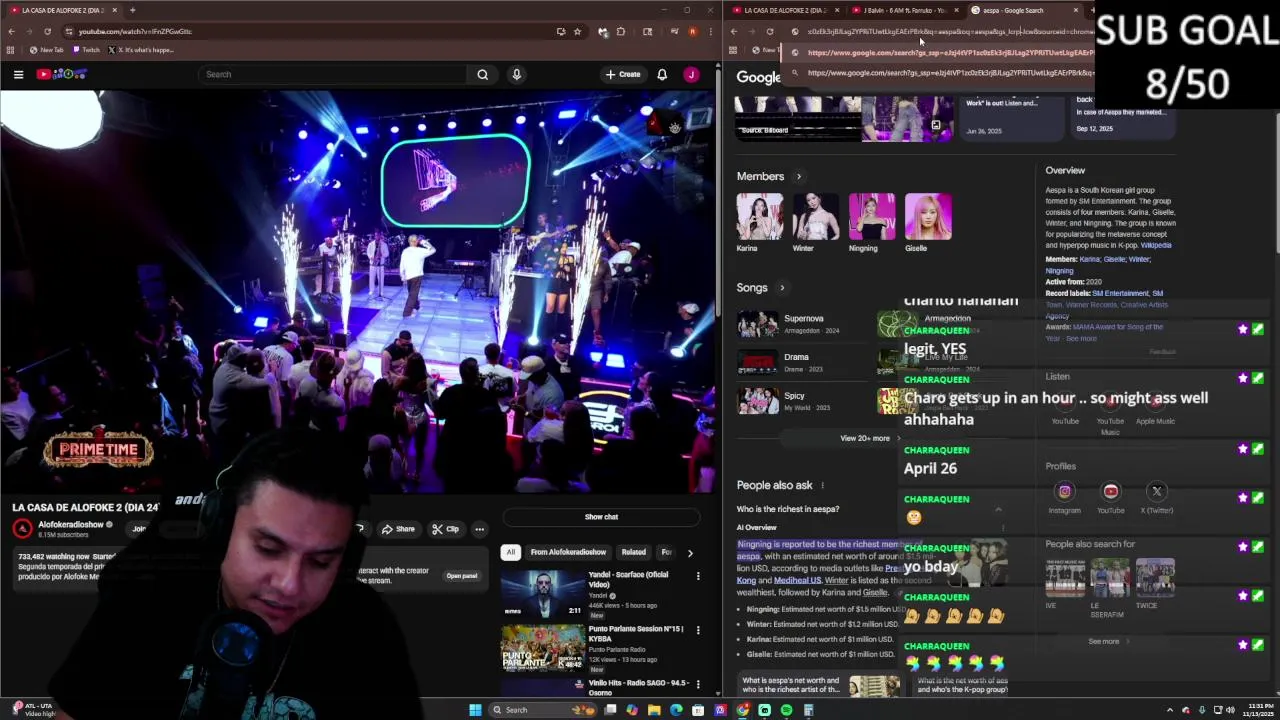The image size is (1280, 720).
Task: Open Spotify from the taskbar
Action: pyautogui.click(x=786, y=710)
